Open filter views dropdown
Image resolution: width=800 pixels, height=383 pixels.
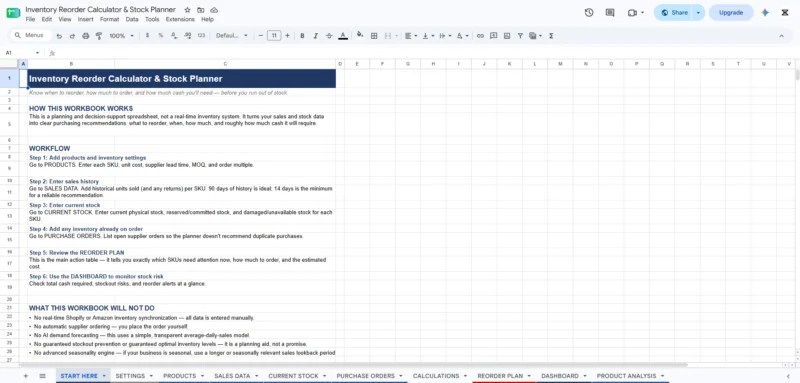[x=535, y=36]
